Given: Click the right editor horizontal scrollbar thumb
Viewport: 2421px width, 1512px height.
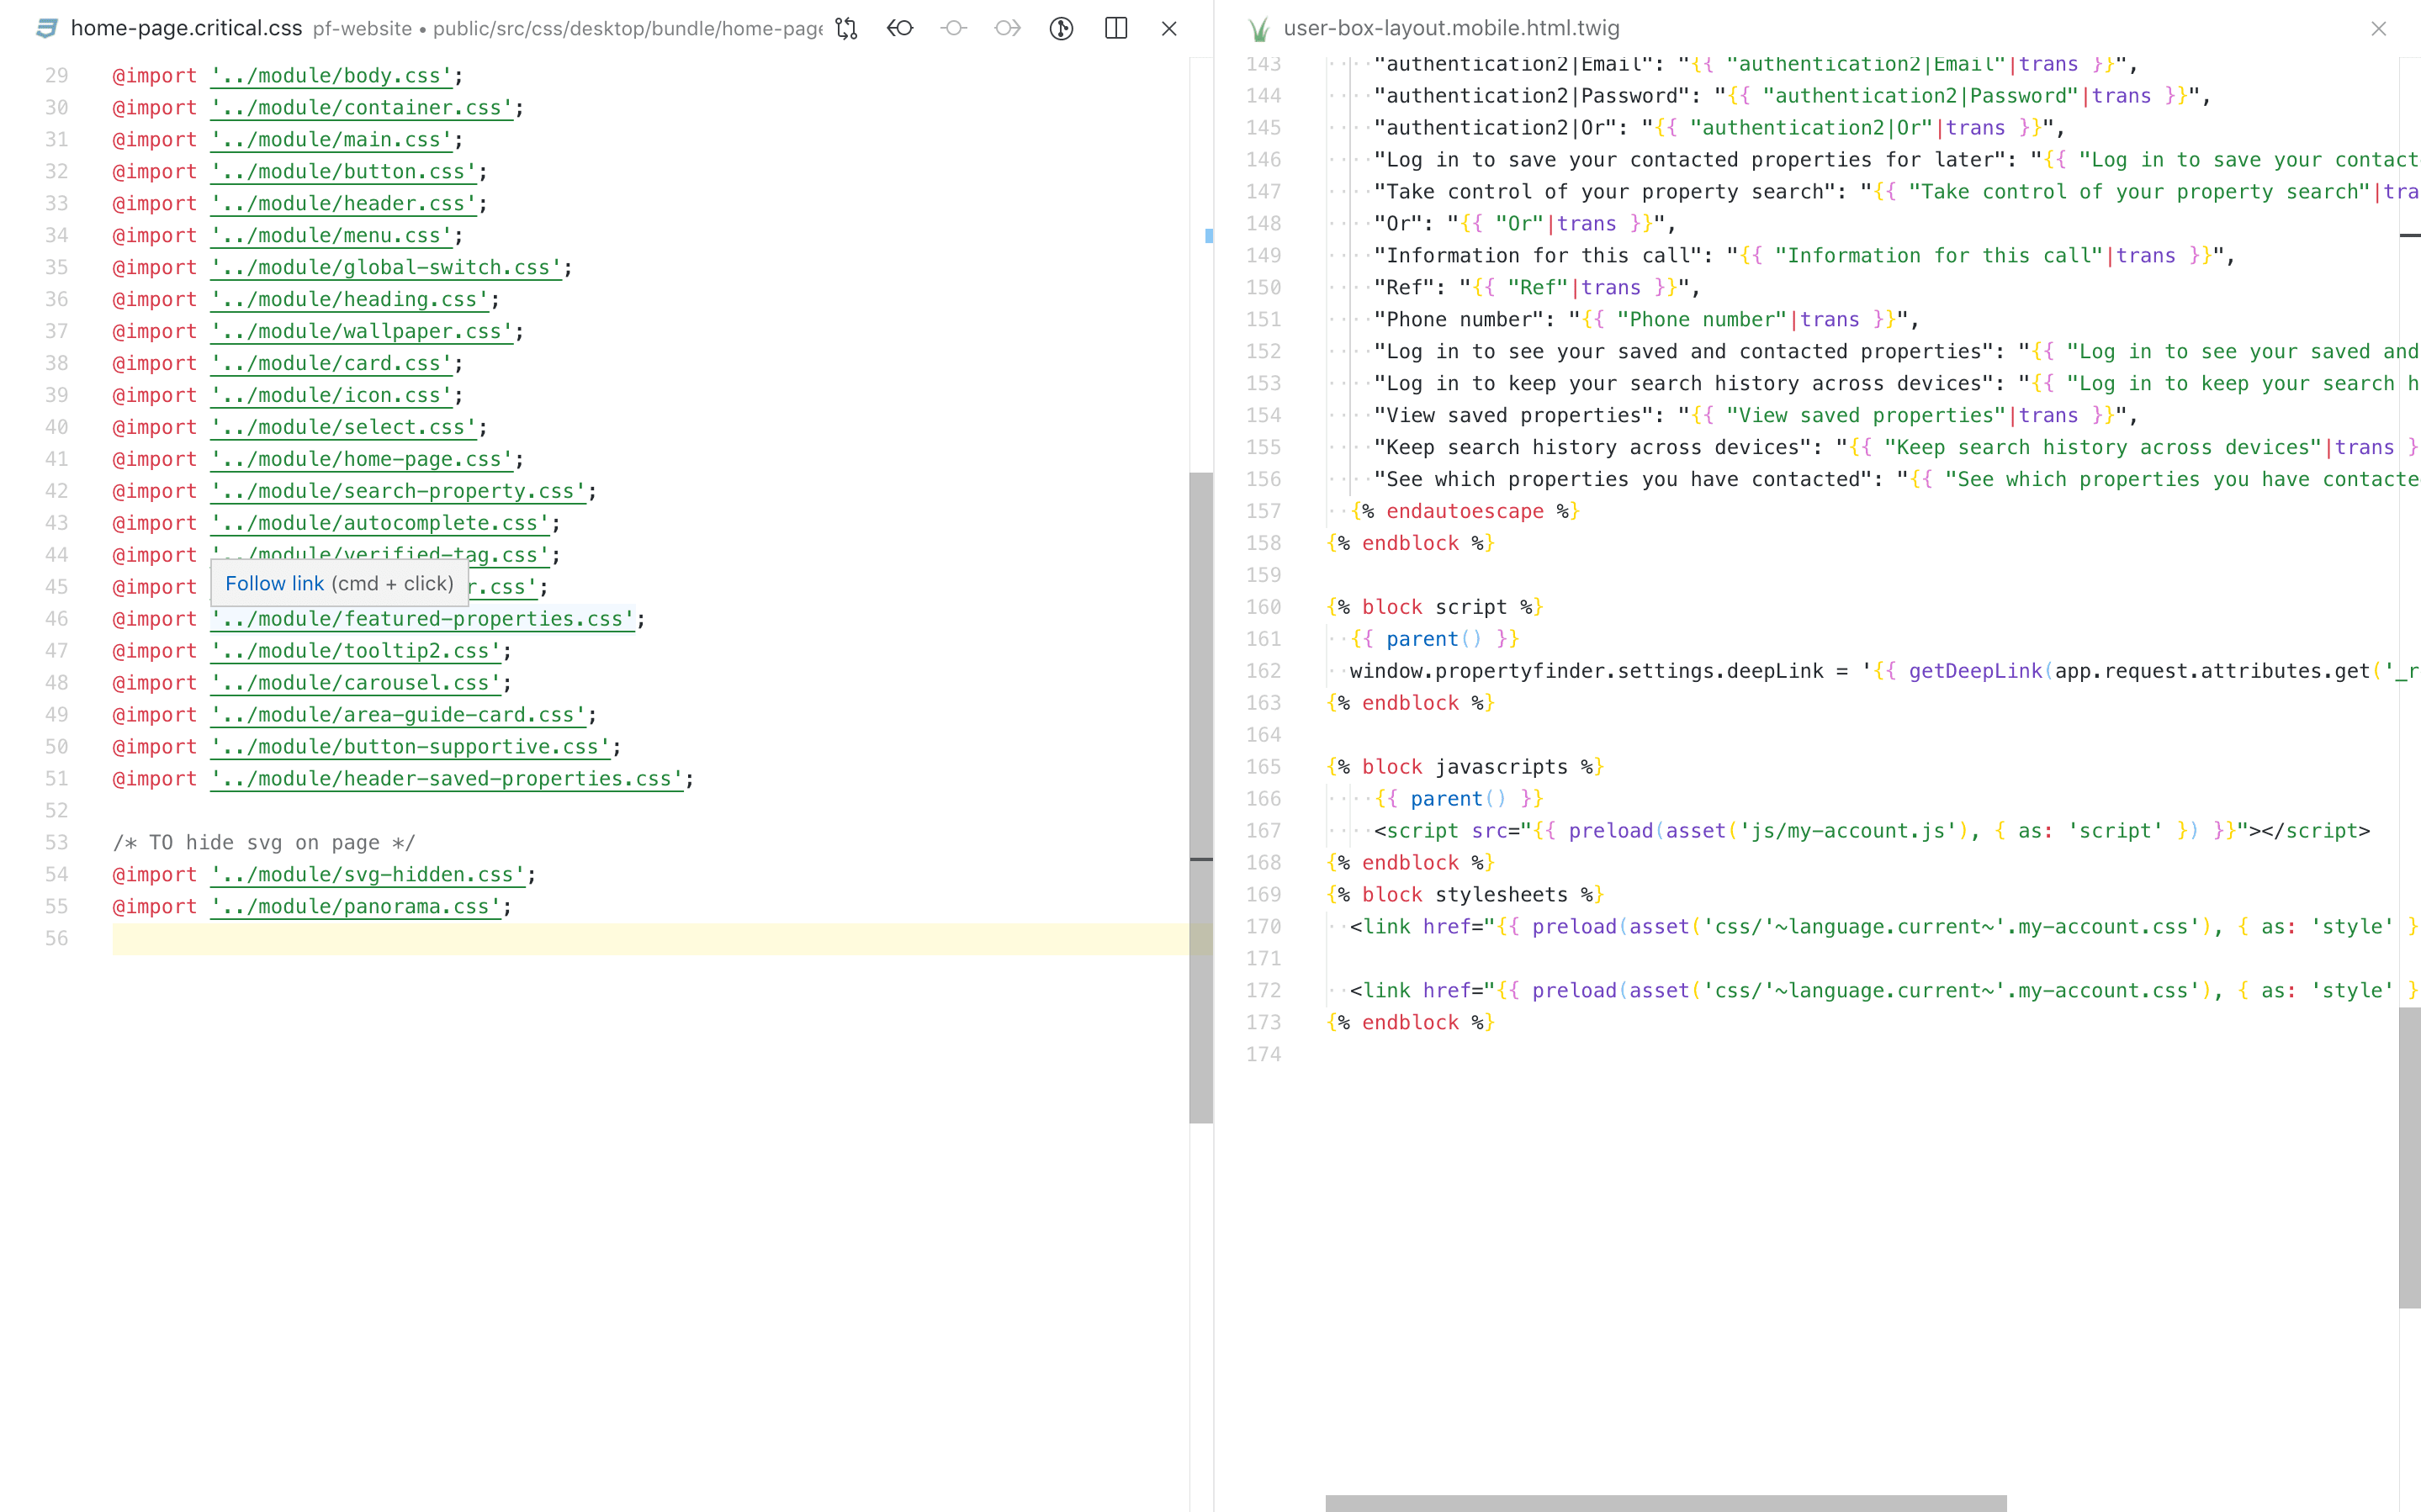Looking at the screenshot, I should (1665, 1503).
